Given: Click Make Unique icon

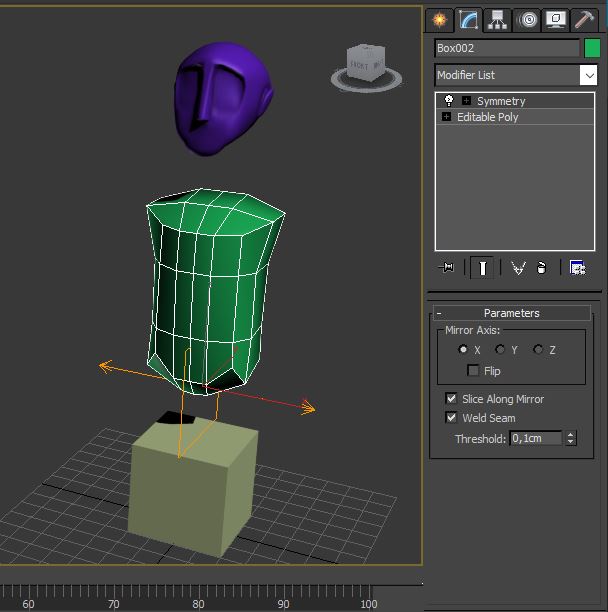Looking at the screenshot, I should click(x=518, y=267).
